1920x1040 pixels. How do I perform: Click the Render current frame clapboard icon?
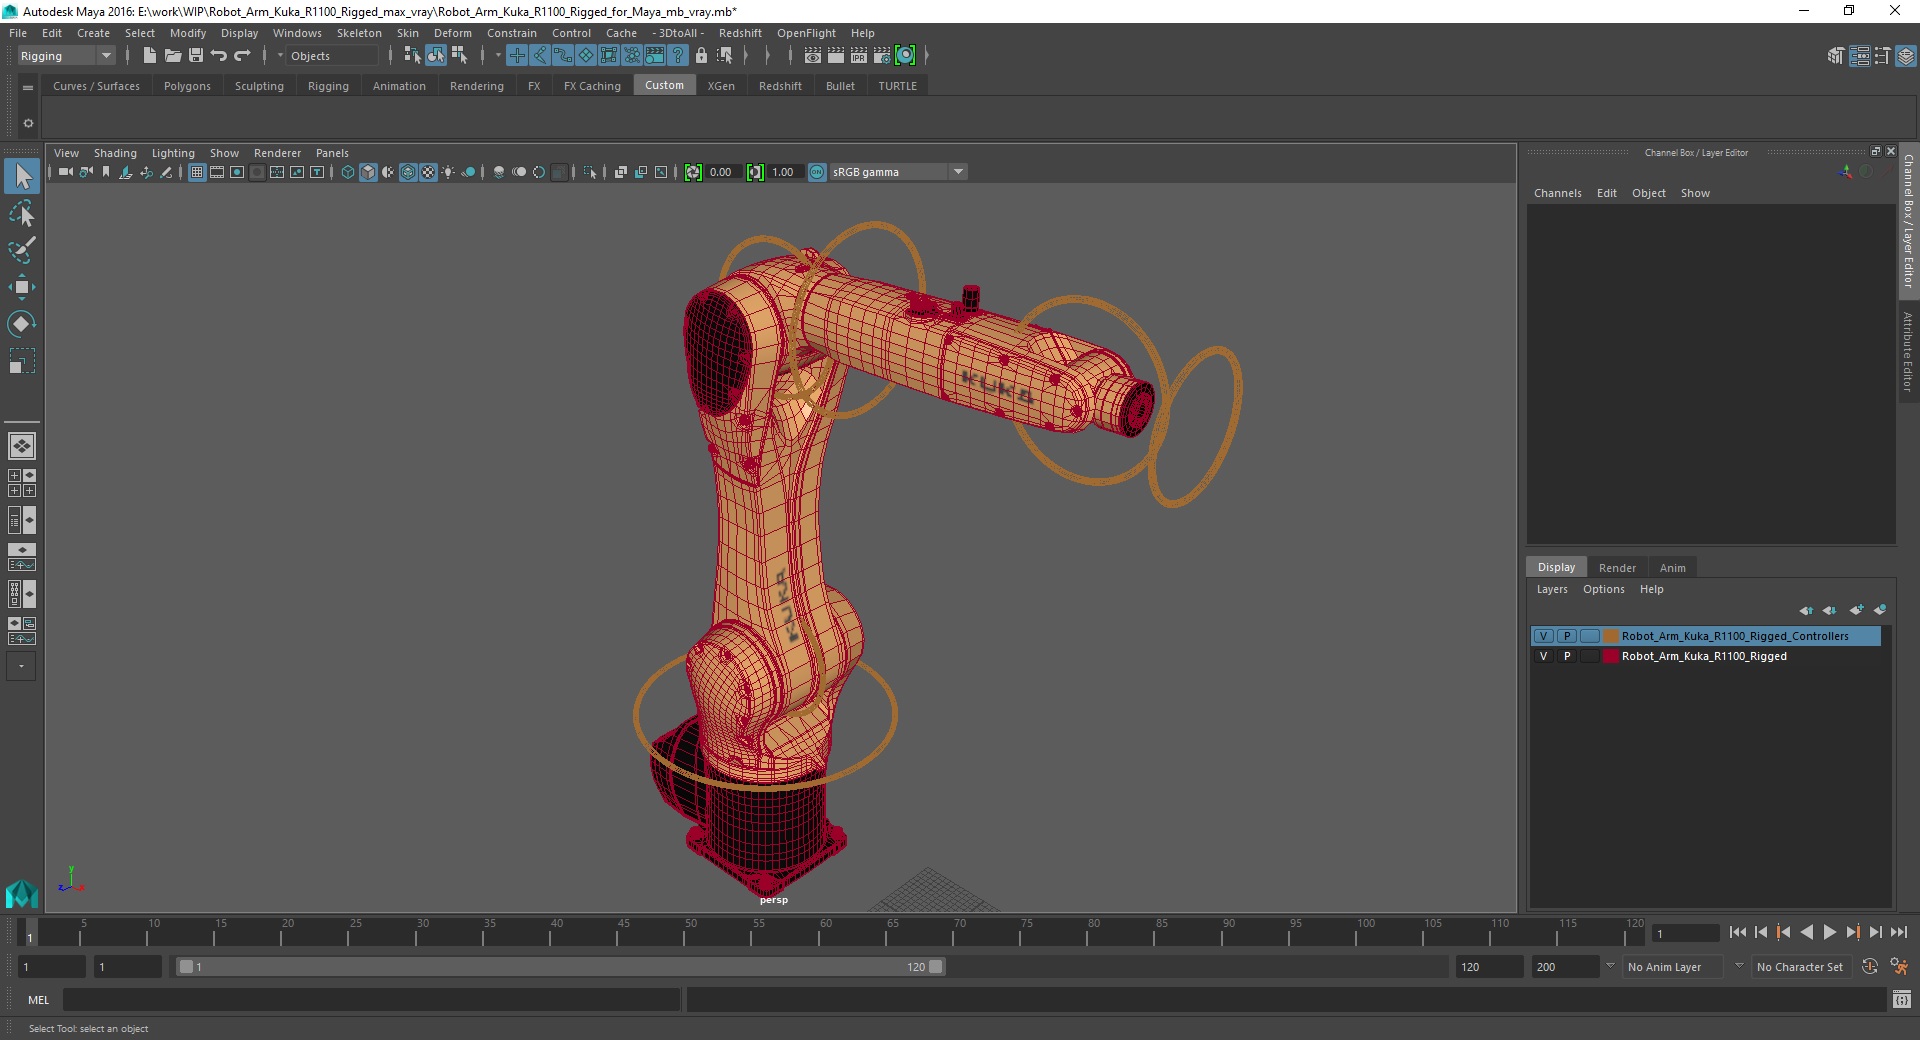tap(836, 56)
